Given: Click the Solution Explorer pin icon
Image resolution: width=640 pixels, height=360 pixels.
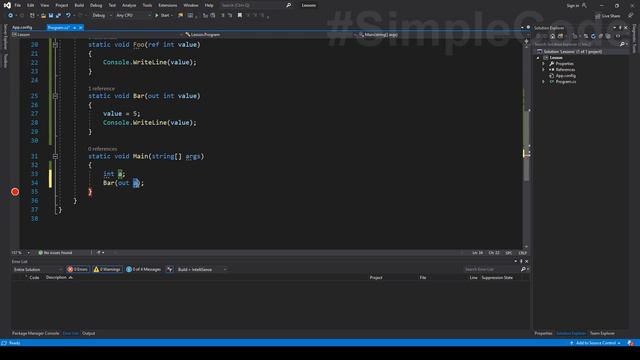Looking at the screenshot, I should 620,28.
